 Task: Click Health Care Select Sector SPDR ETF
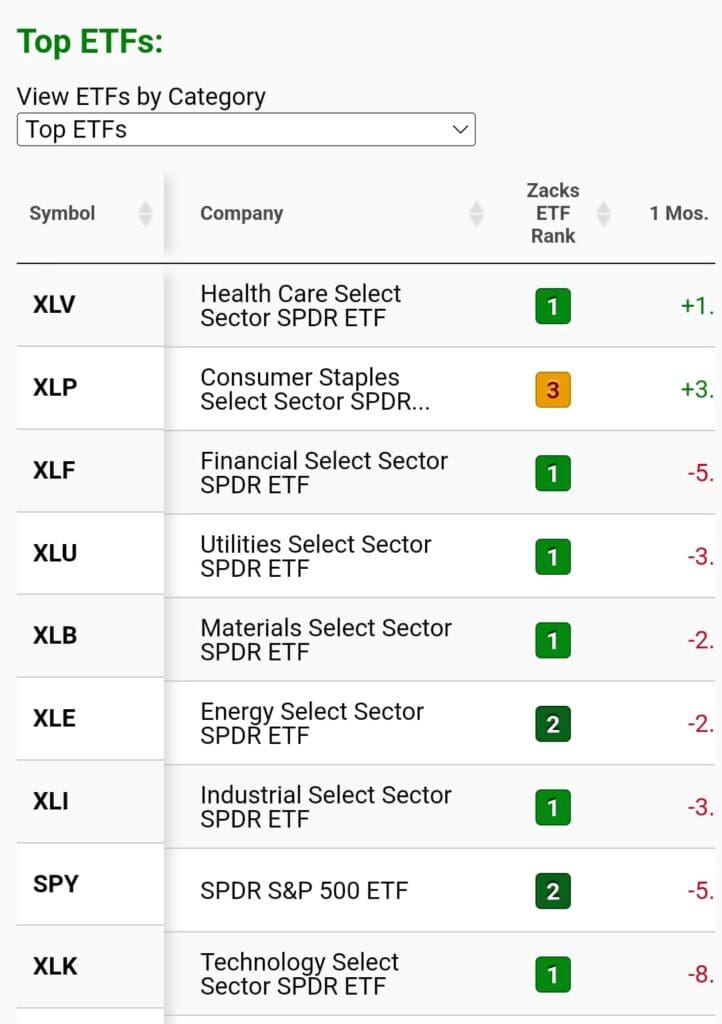pyautogui.click(x=300, y=304)
